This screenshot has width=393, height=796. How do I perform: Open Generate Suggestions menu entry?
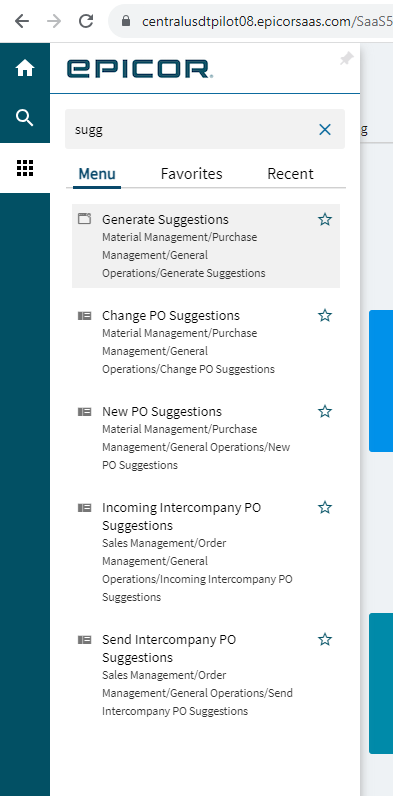(206, 246)
